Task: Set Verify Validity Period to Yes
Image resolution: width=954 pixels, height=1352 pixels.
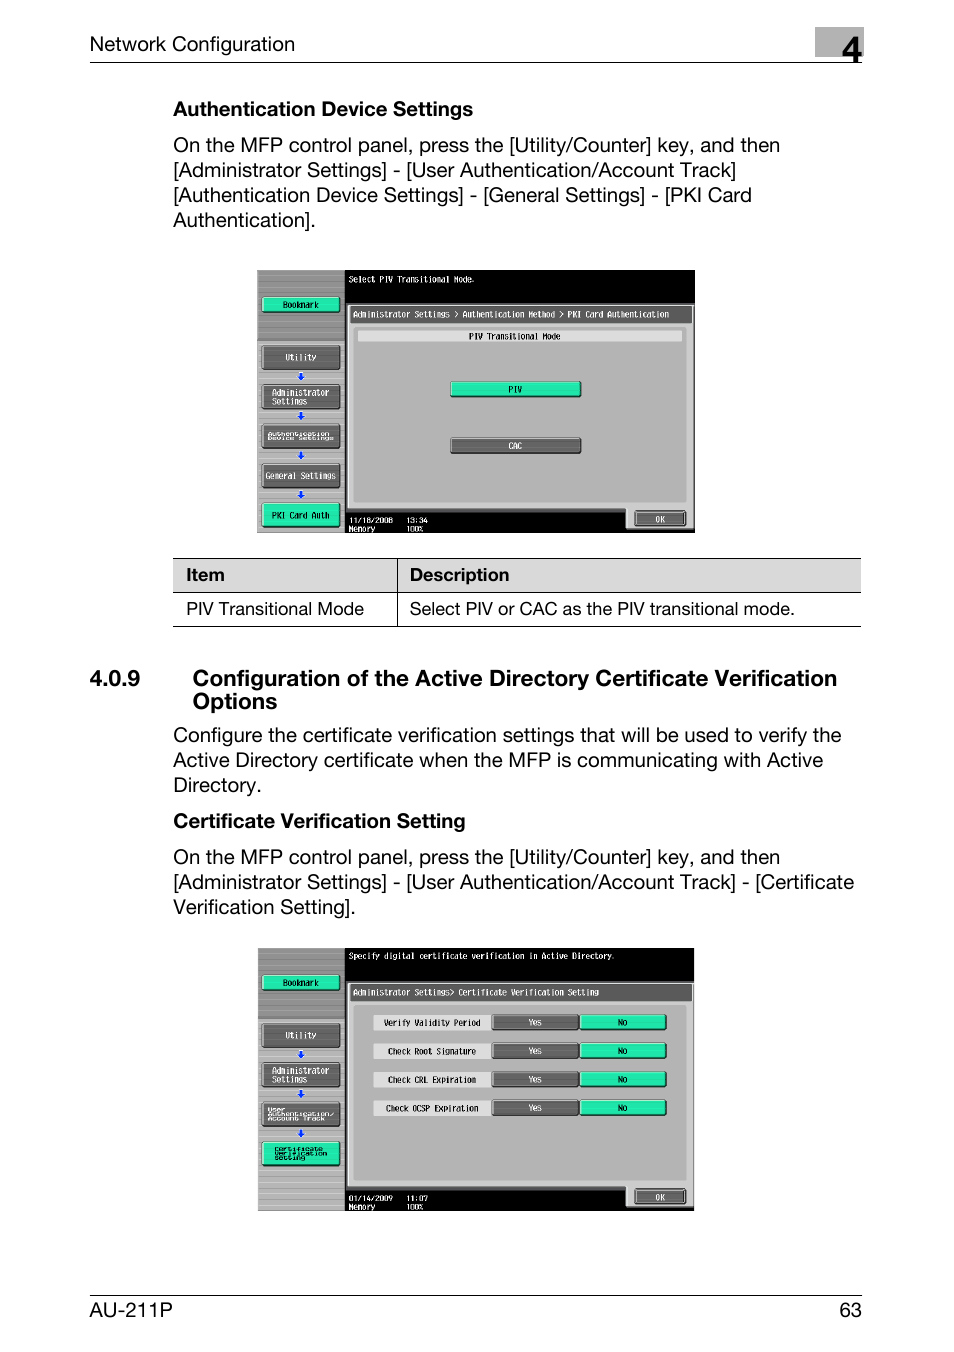Action: pos(535,1022)
